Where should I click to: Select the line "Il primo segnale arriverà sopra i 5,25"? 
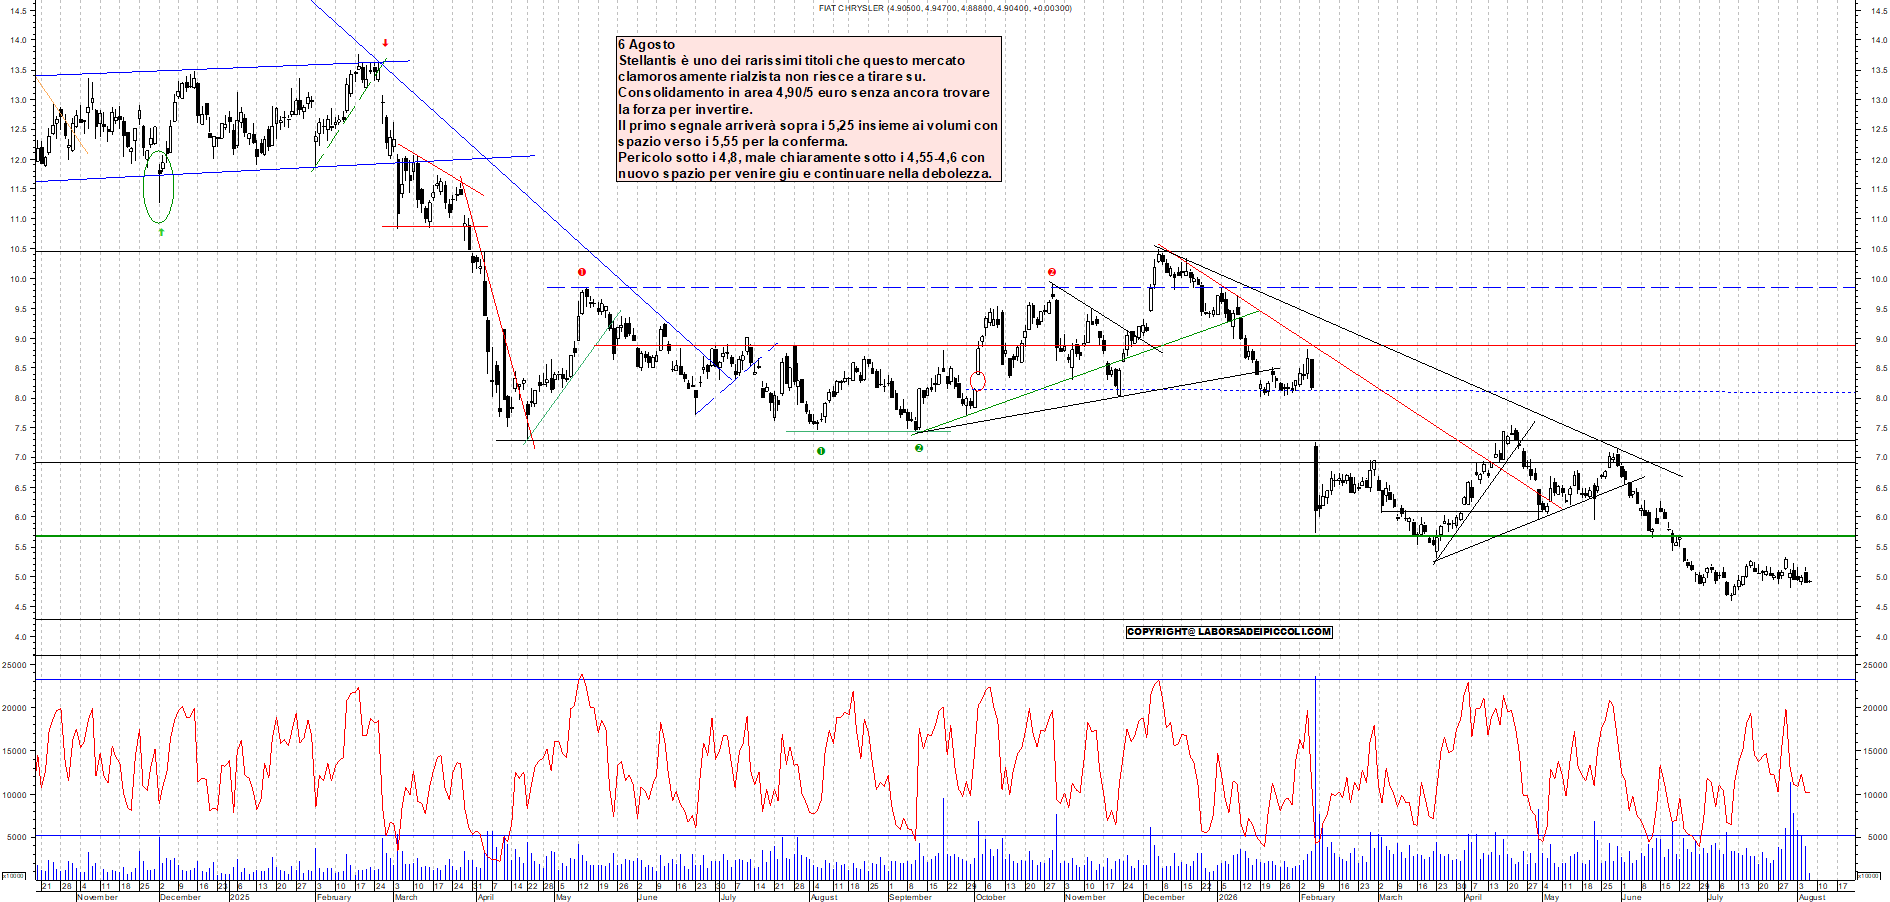[x=808, y=125]
